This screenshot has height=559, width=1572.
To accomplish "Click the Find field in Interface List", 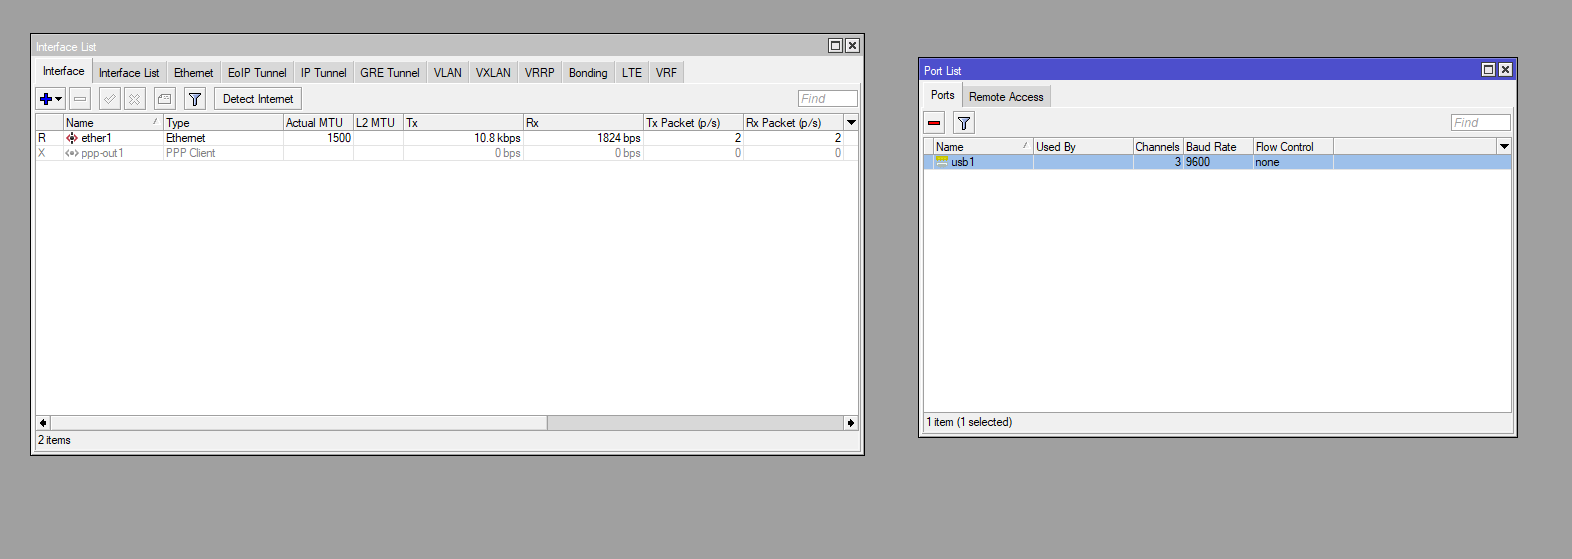I will point(828,98).
